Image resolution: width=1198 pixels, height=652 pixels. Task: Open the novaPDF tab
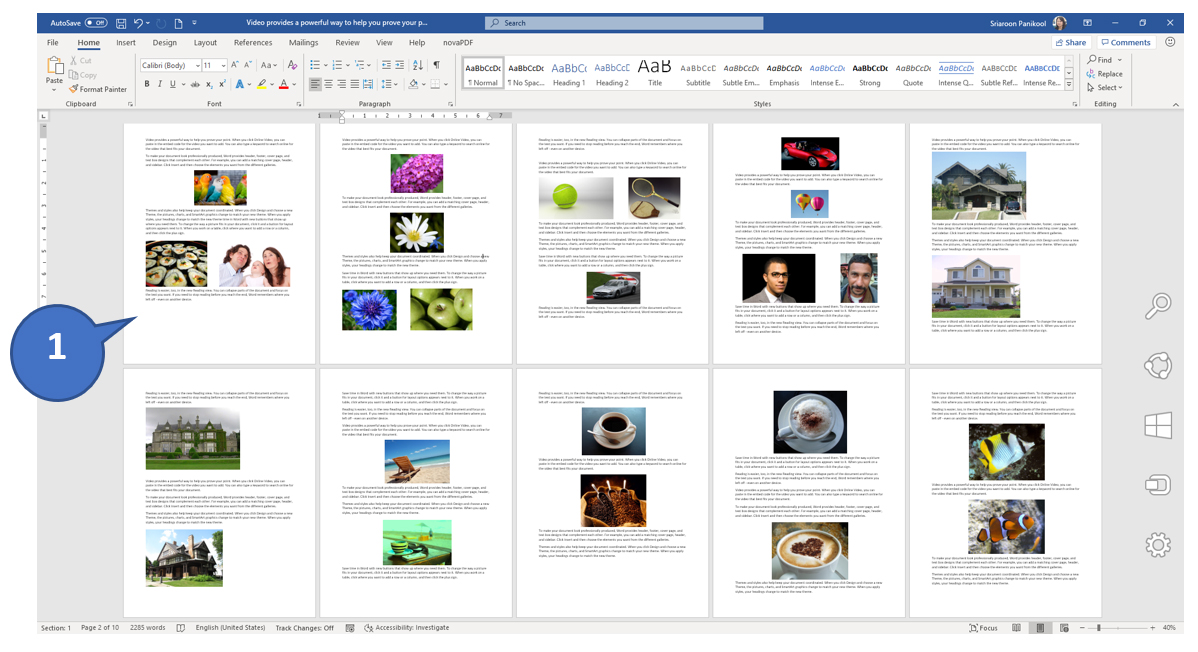pyautogui.click(x=458, y=43)
